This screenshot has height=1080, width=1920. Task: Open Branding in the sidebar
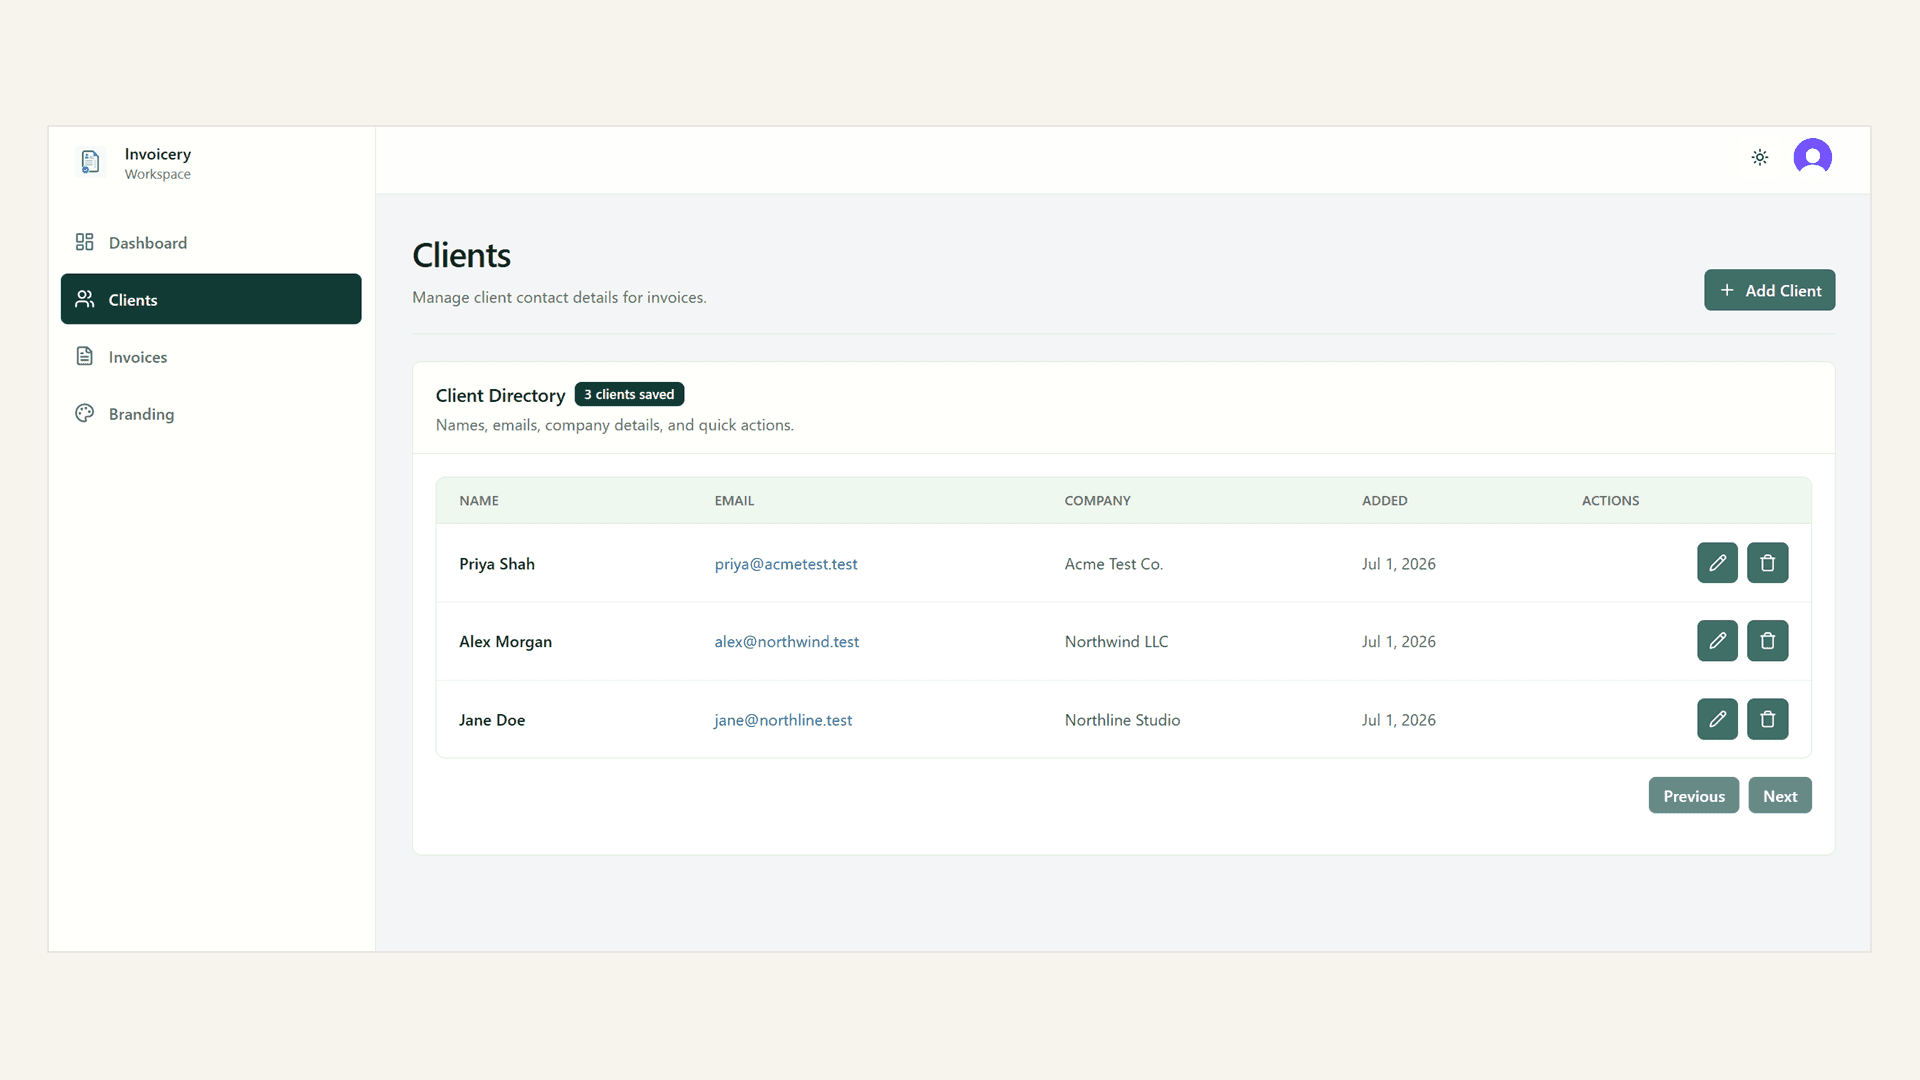pos(211,414)
